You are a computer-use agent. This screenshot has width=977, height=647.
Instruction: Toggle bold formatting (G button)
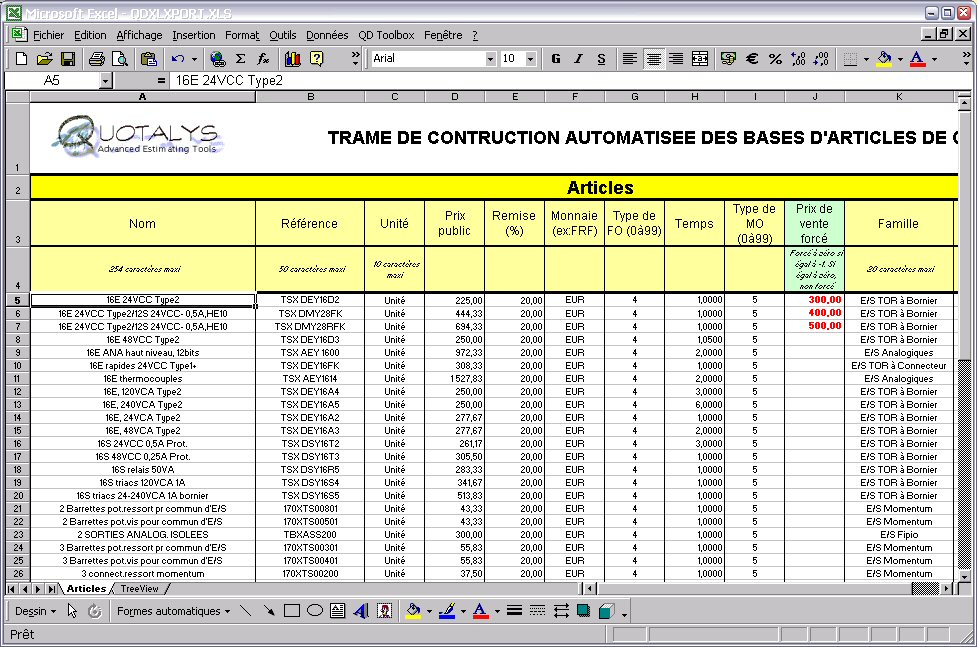tap(556, 59)
